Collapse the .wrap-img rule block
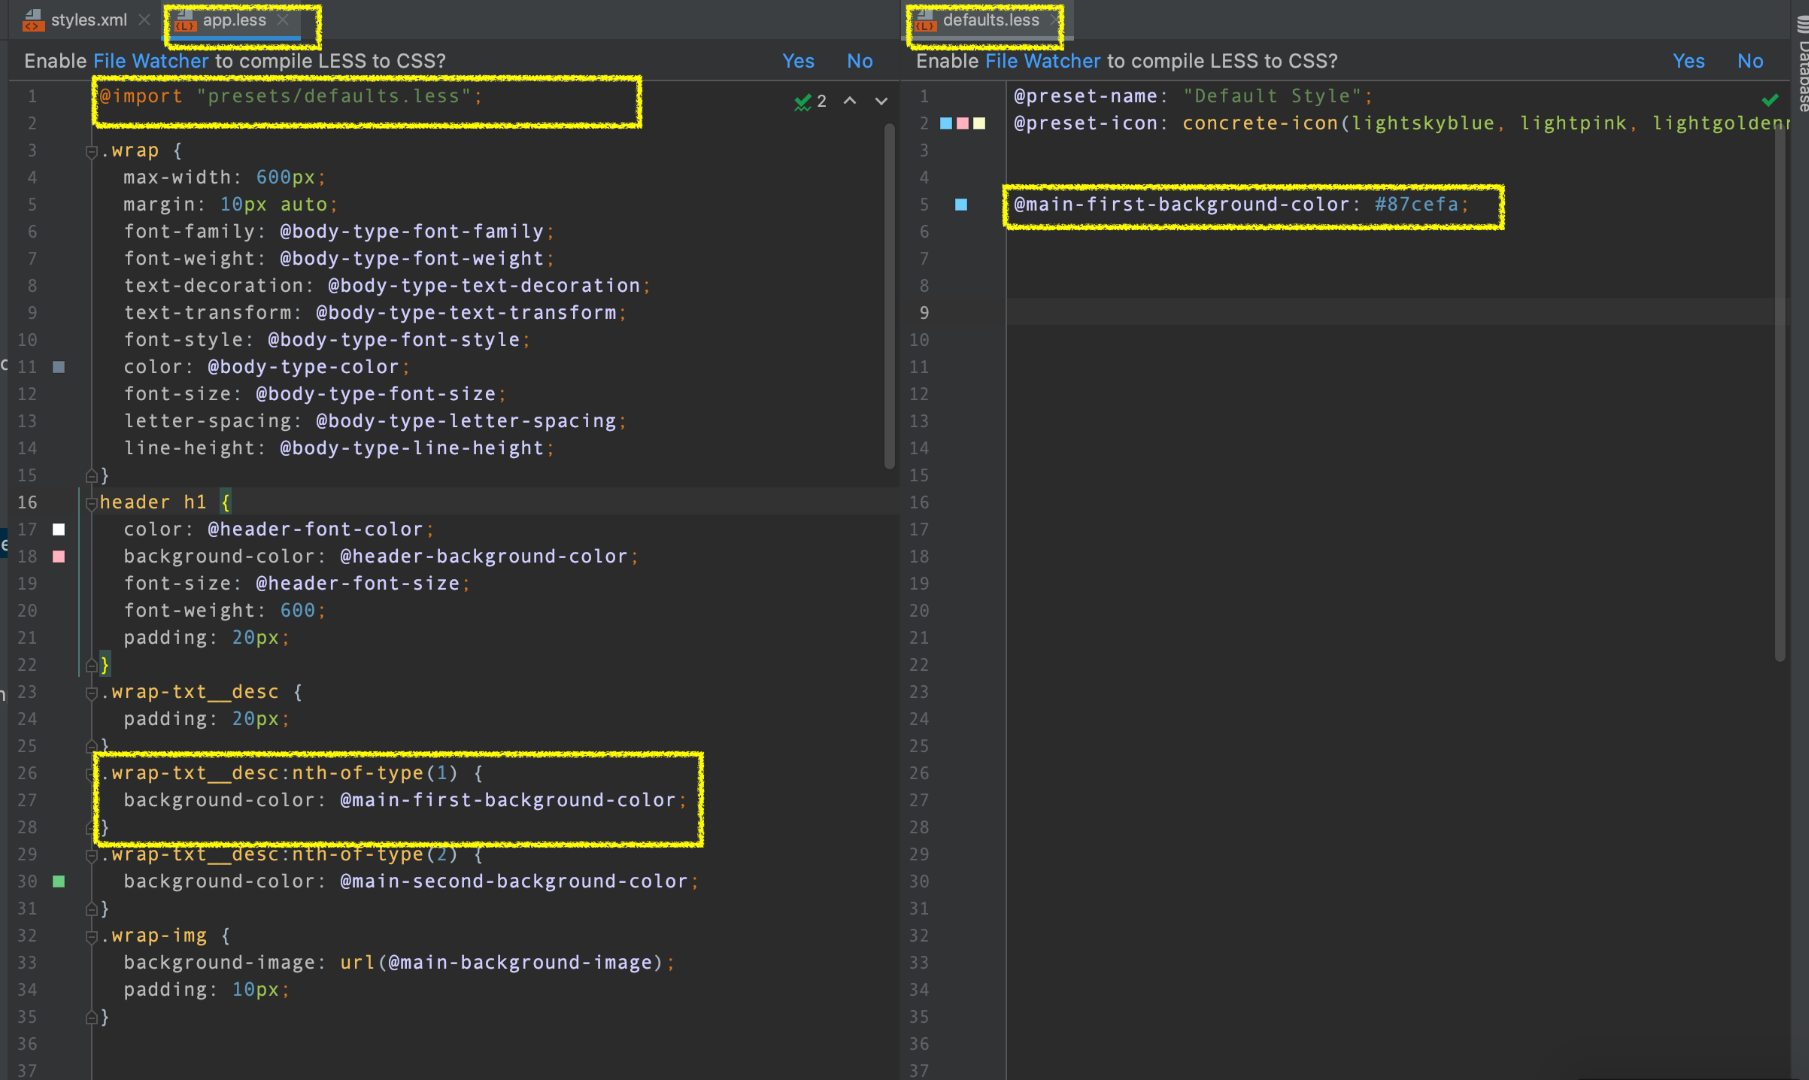 click(x=91, y=936)
